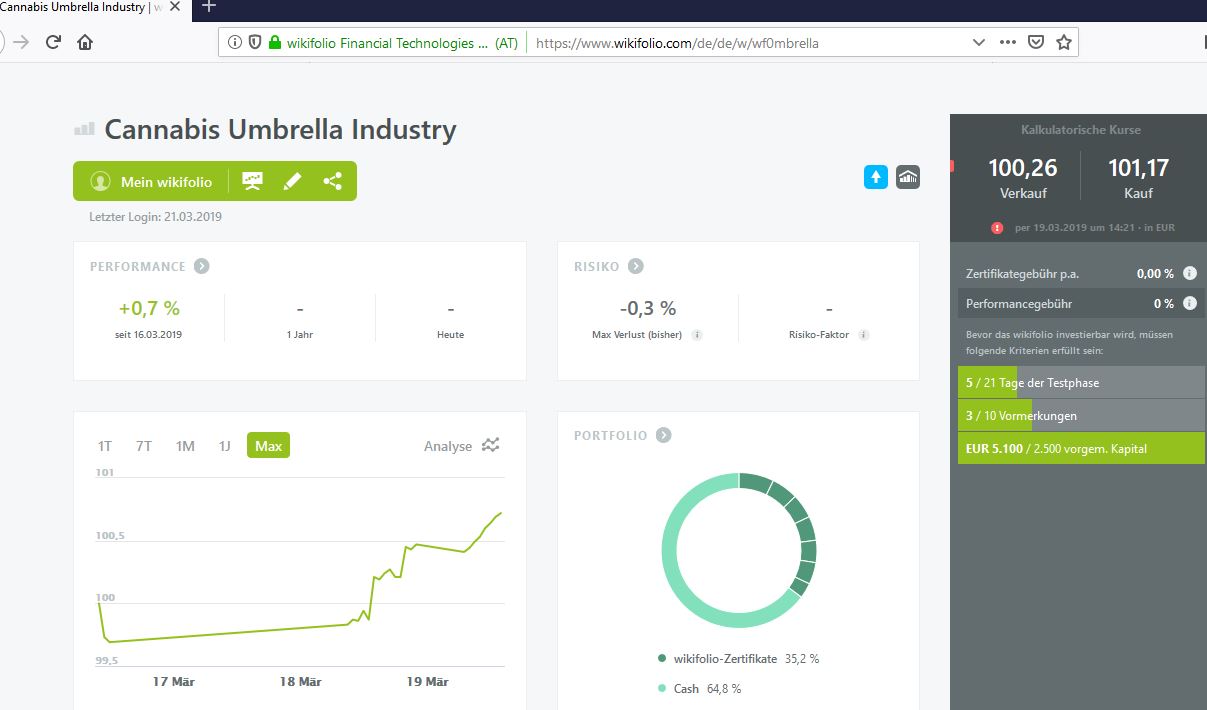Open the presentation chart icon

253,181
